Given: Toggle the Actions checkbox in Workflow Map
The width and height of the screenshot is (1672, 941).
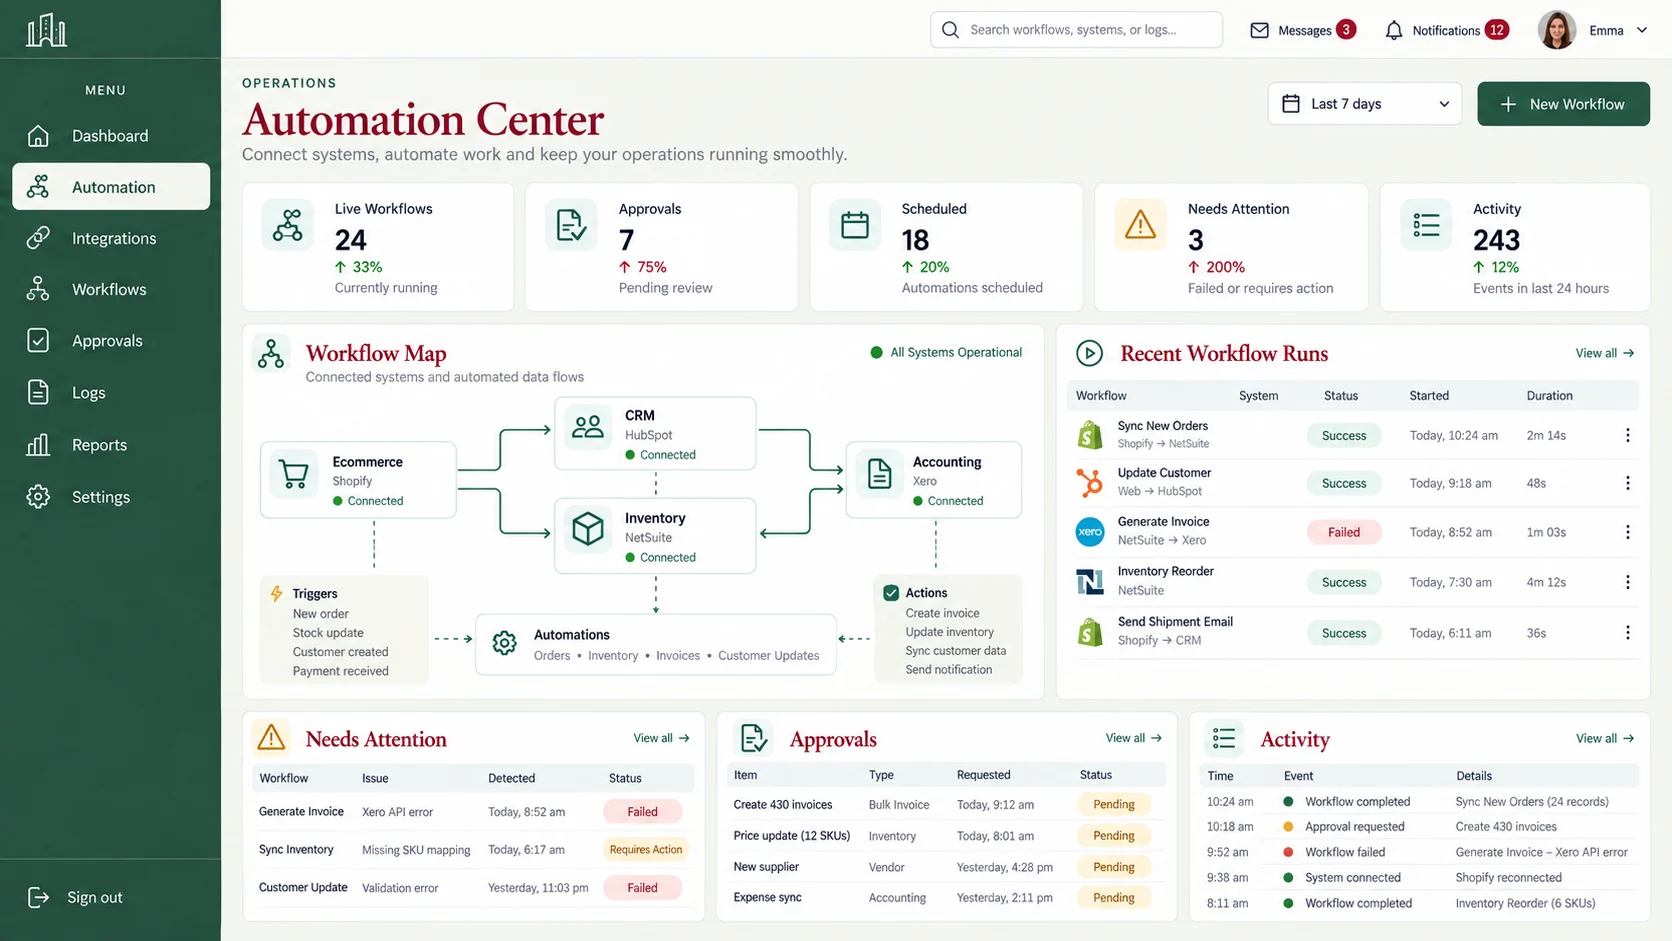Looking at the screenshot, I should [891, 593].
